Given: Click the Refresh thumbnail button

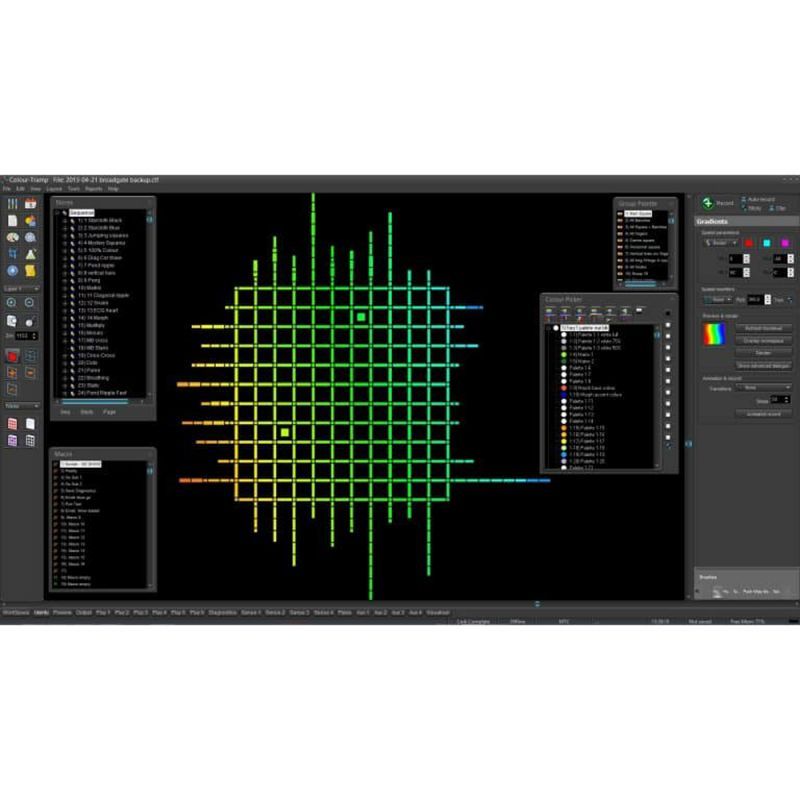Looking at the screenshot, I should [x=764, y=328].
